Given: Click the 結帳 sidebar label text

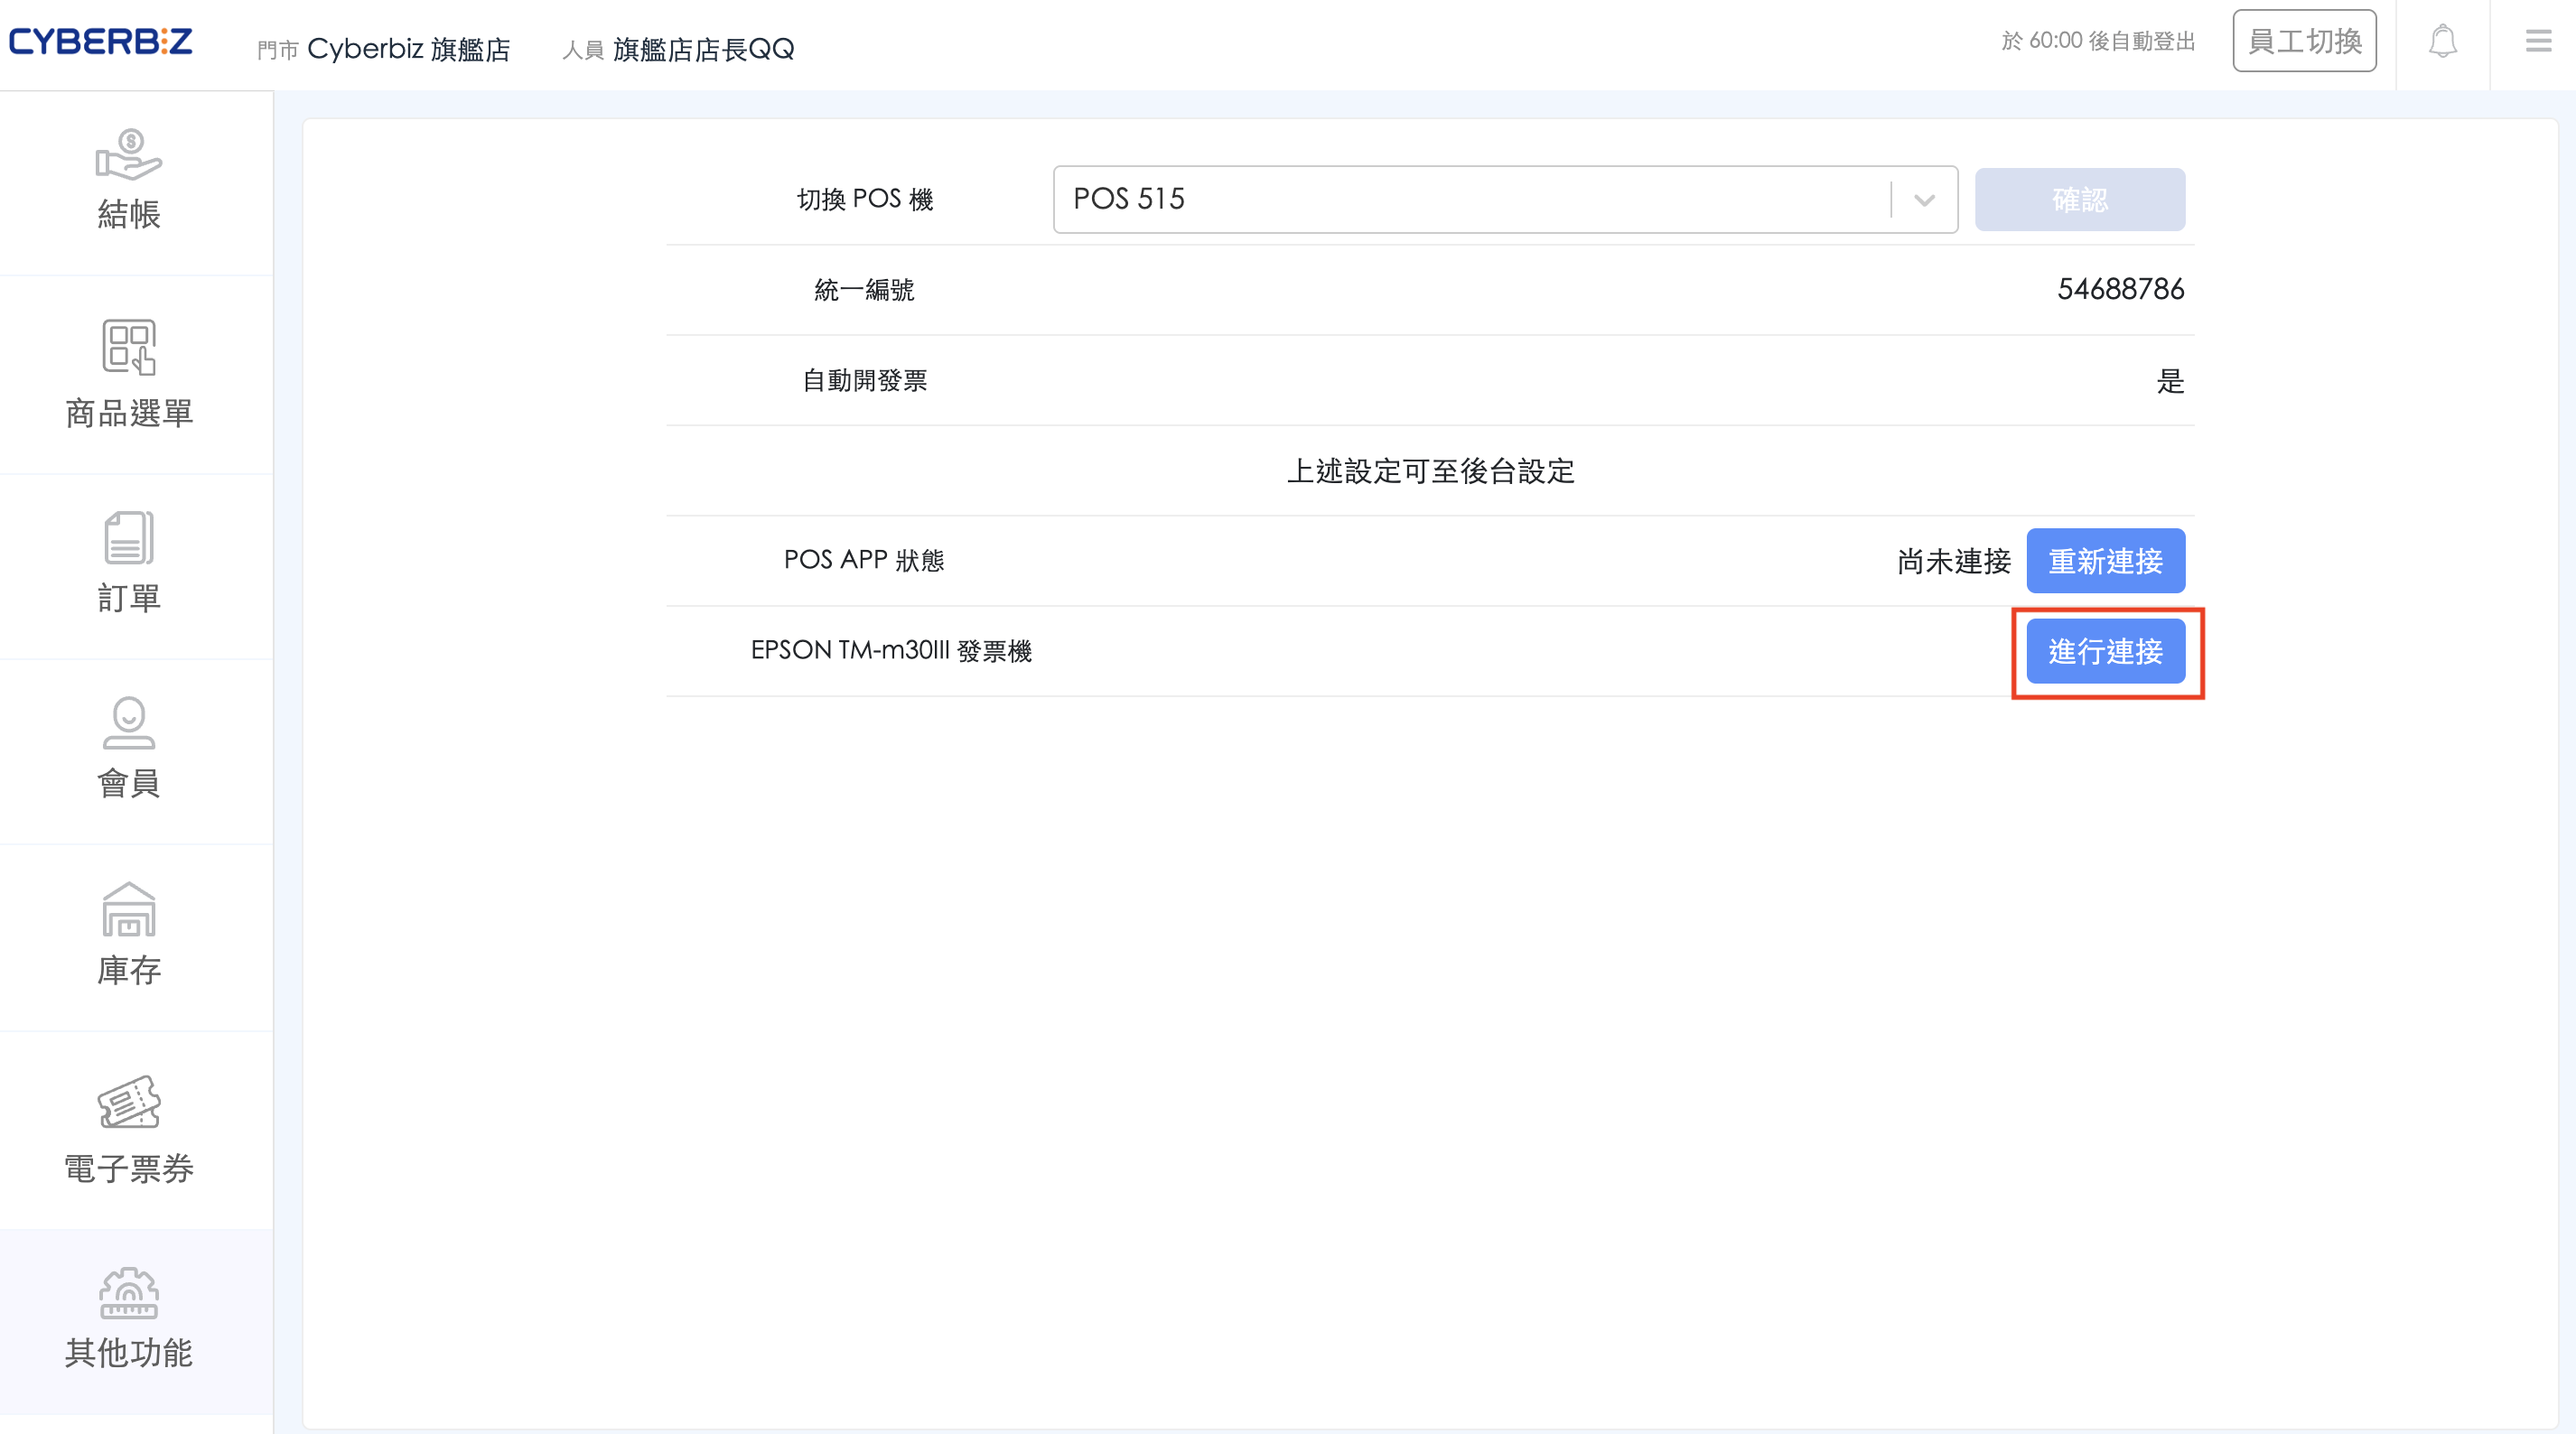Looking at the screenshot, I should pyautogui.click(x=128, y=214).
